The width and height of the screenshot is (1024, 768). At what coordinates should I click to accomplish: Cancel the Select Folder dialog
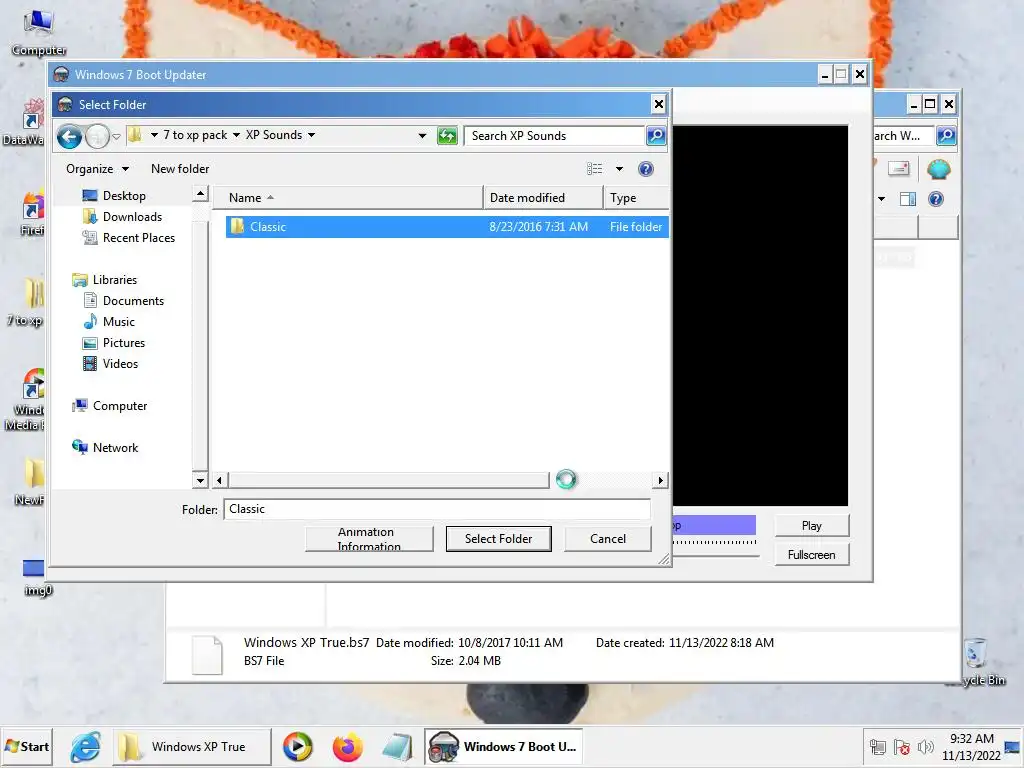click(x=608, y=539)
